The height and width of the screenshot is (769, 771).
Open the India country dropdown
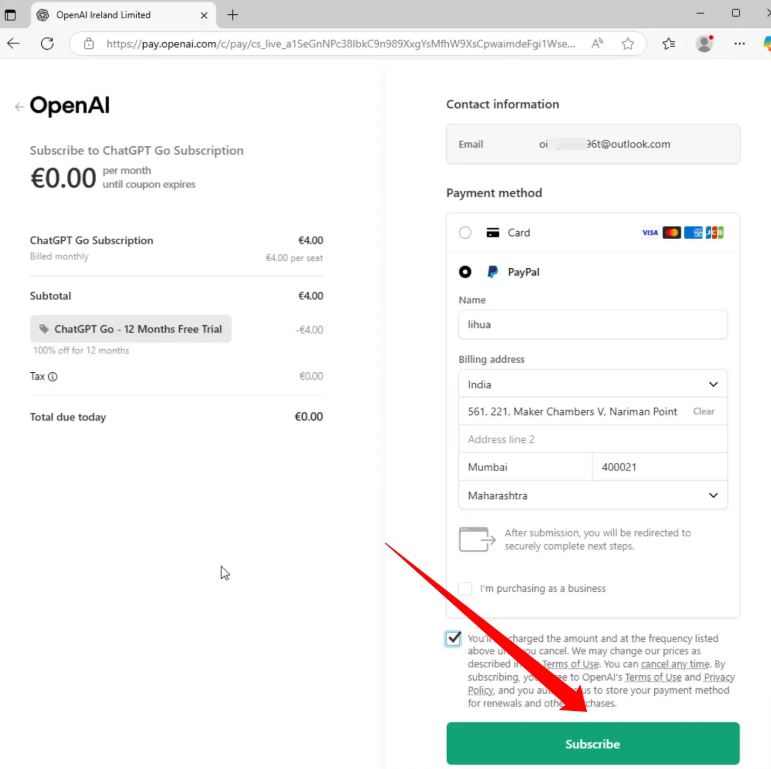coord(592,384)
